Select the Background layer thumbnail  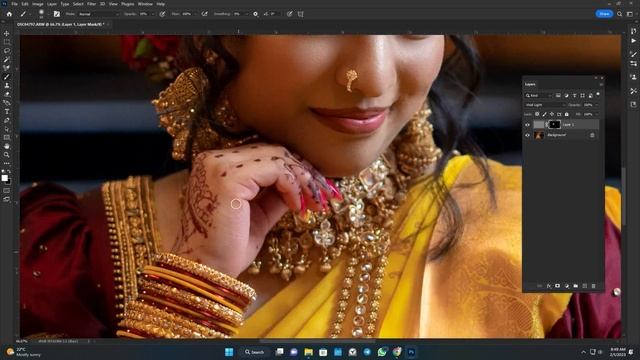pyautogui.click(x=539, y=135)
